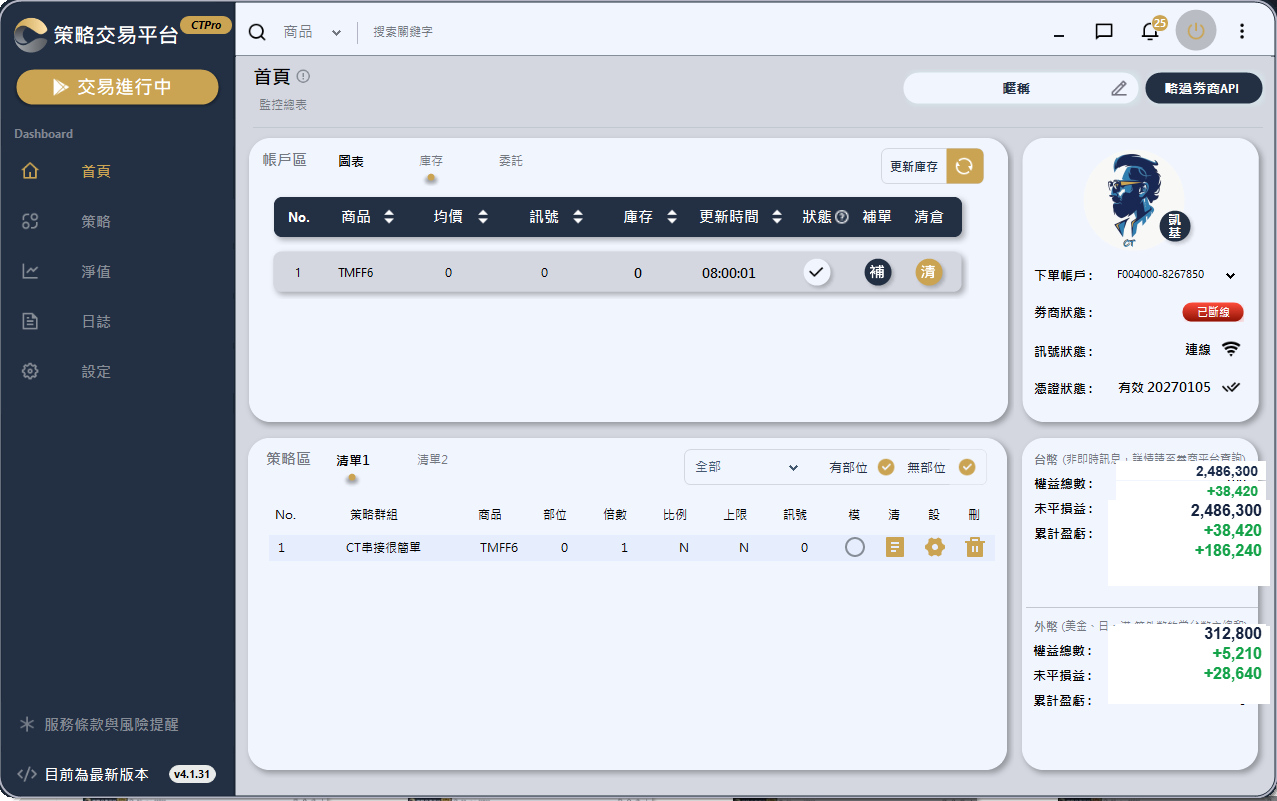This screenshot has height=801, width=1277.
Task: Click 有效 20270105 certificate text
Action: (x=1165, y=387)
